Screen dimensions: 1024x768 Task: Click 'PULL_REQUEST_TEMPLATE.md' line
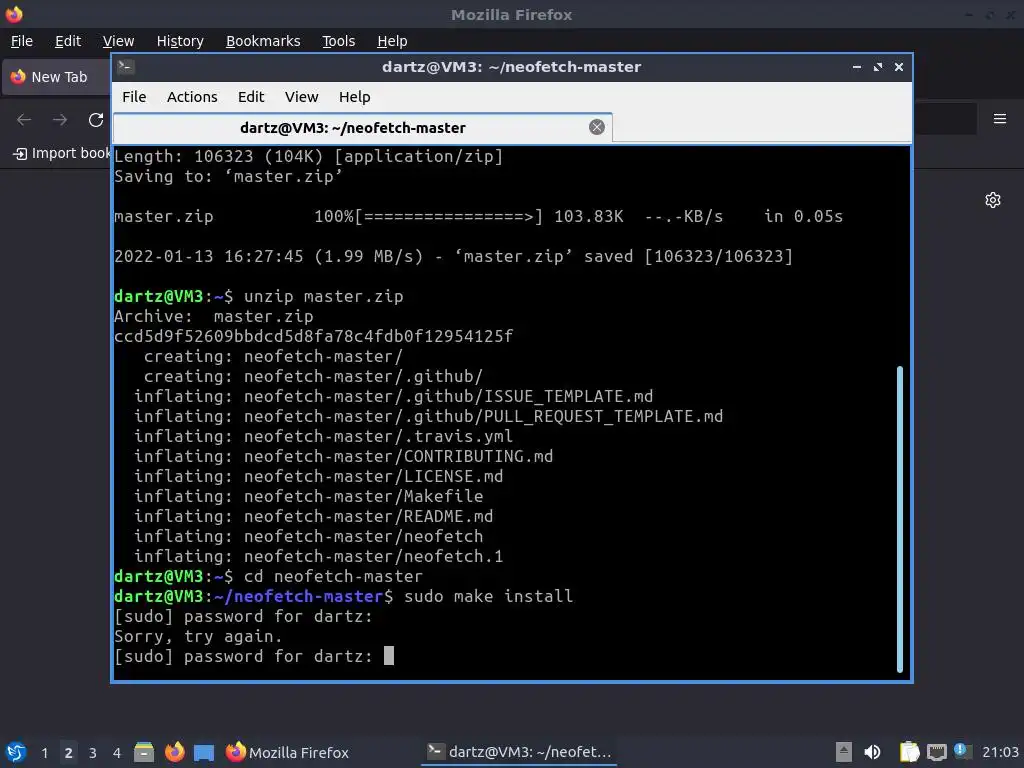pos(428,417)
